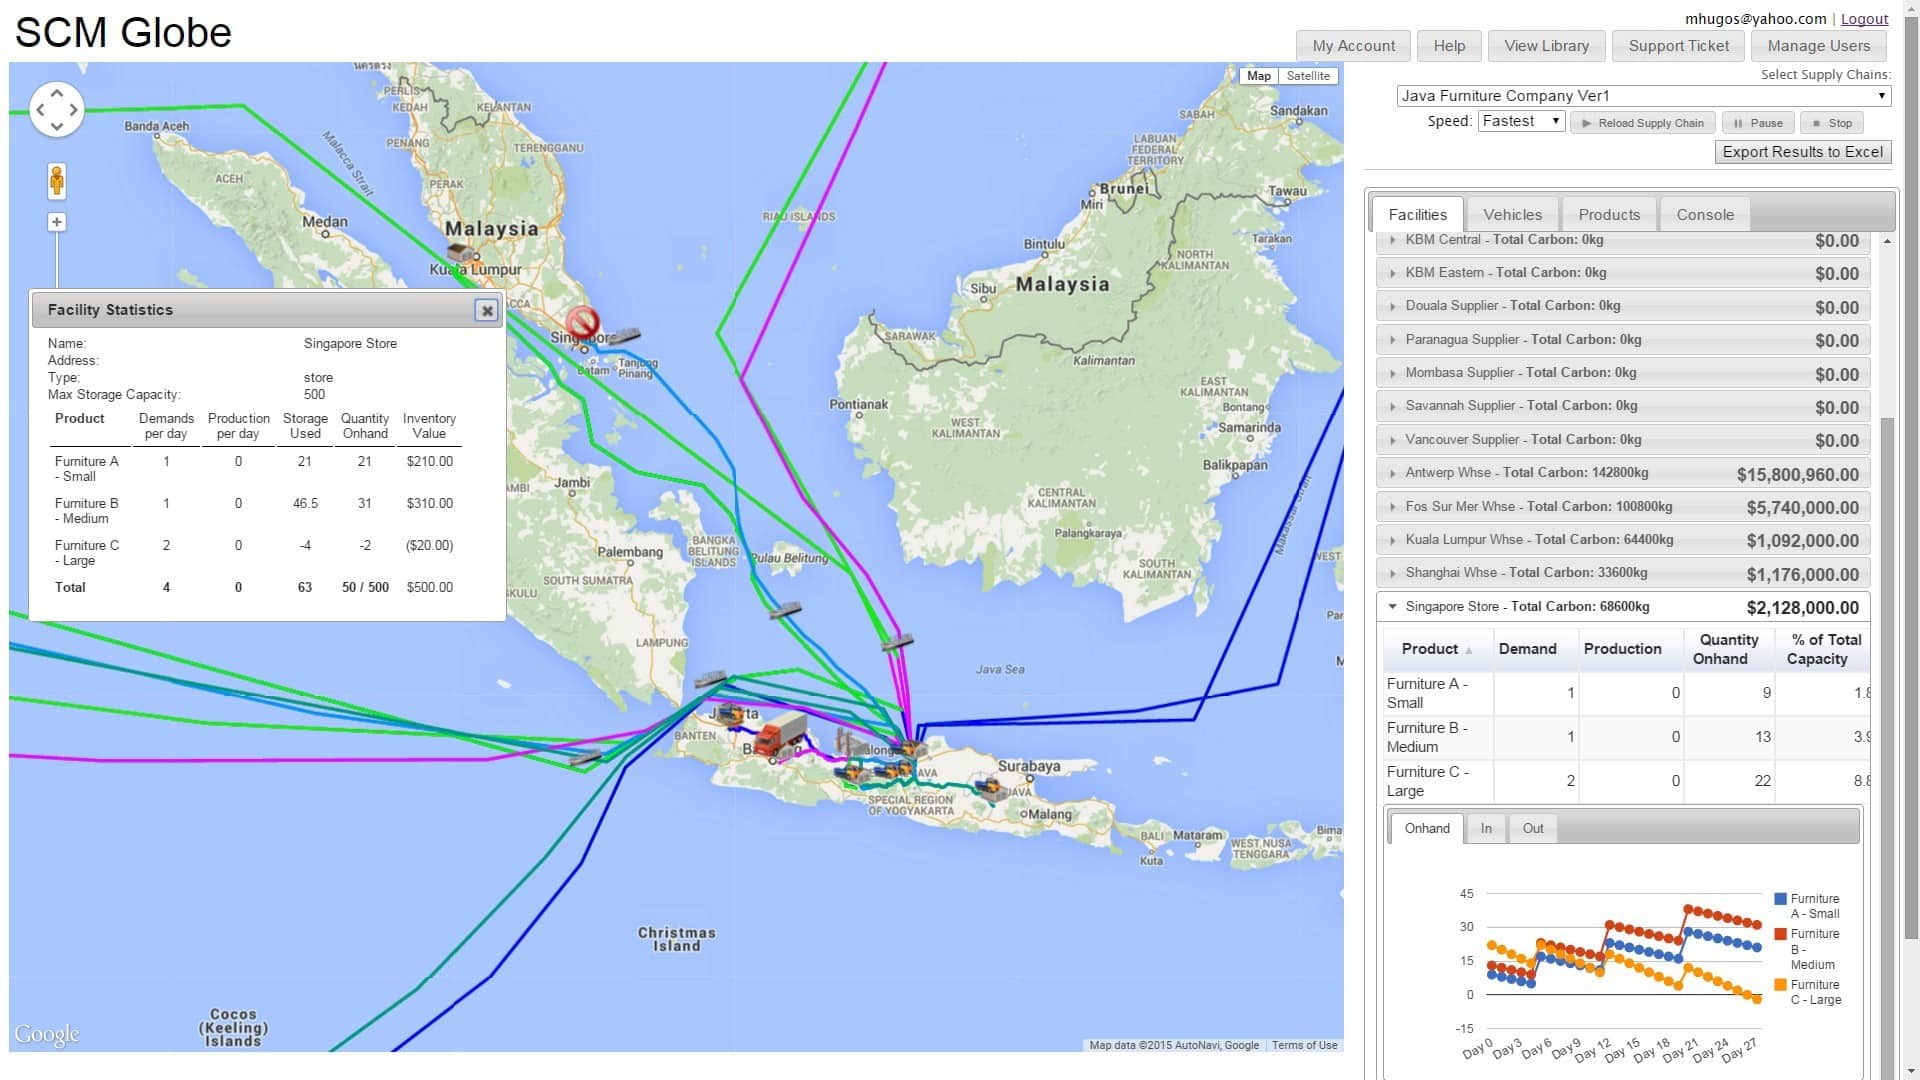The image size is (1920, 1080).
Task: Switch to the Vehicles tab
Action: click(x=1512, y=215)
